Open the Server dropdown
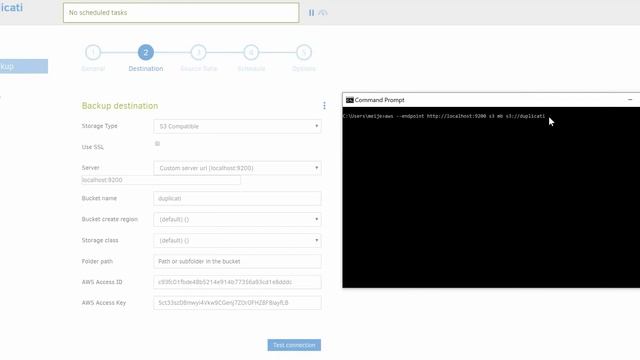Screen dimensions: 640x360 237,168
